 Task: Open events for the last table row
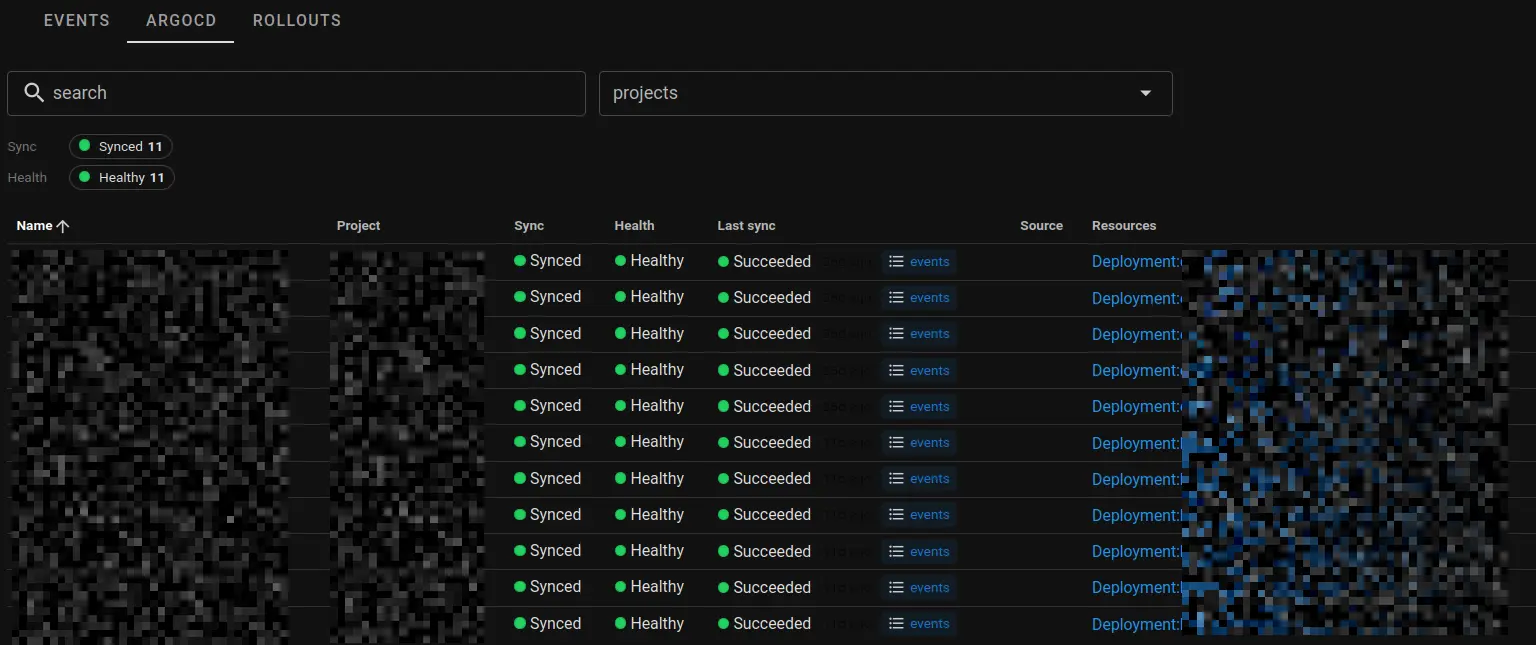[919, 624]
